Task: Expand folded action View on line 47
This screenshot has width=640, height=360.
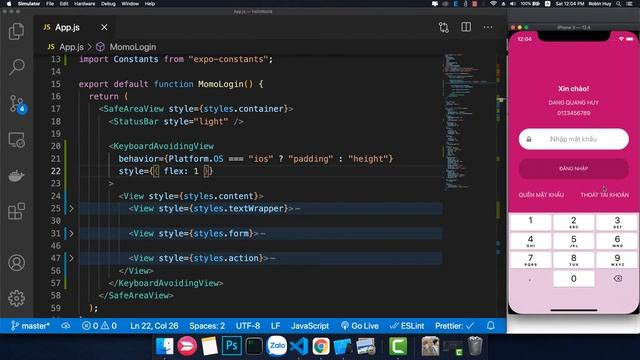Action: tap(71, 258)
